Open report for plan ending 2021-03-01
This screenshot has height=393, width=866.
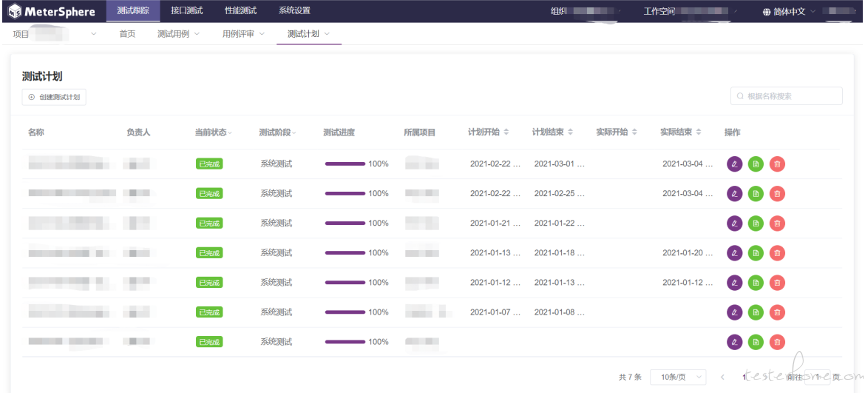(x=756, y=164)
